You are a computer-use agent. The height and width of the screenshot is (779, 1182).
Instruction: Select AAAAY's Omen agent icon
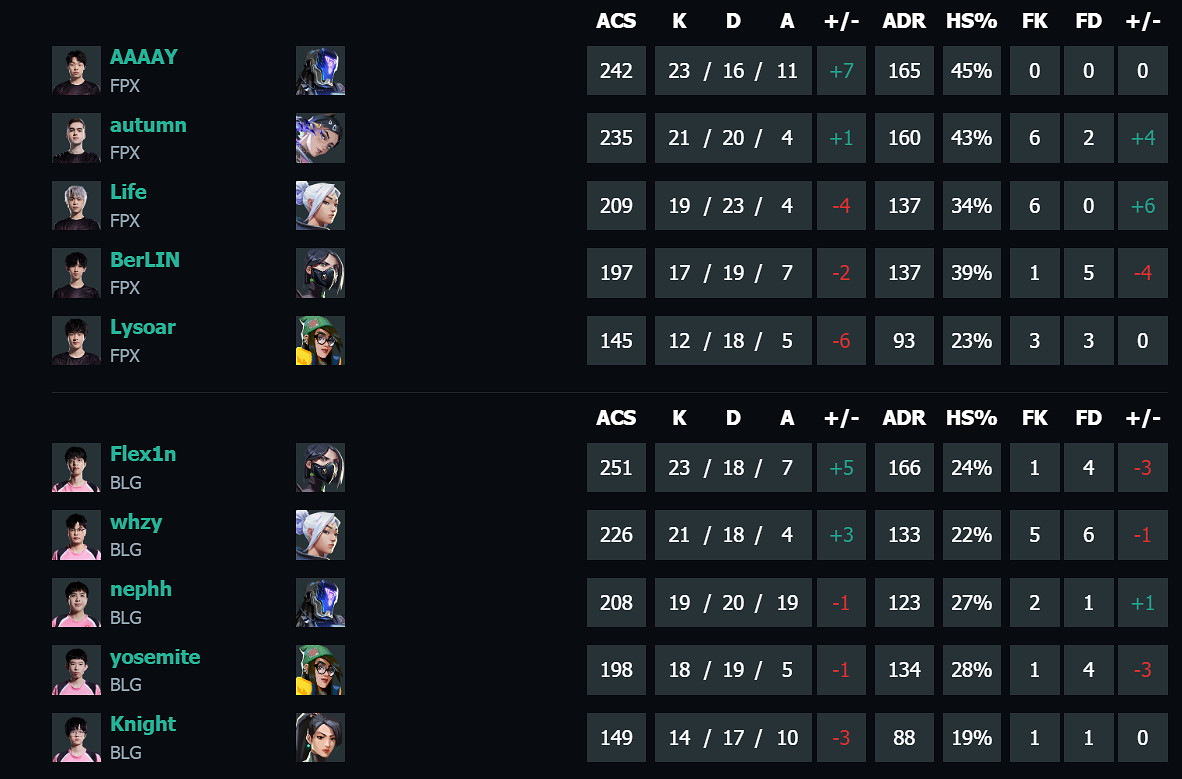(320, 70)
